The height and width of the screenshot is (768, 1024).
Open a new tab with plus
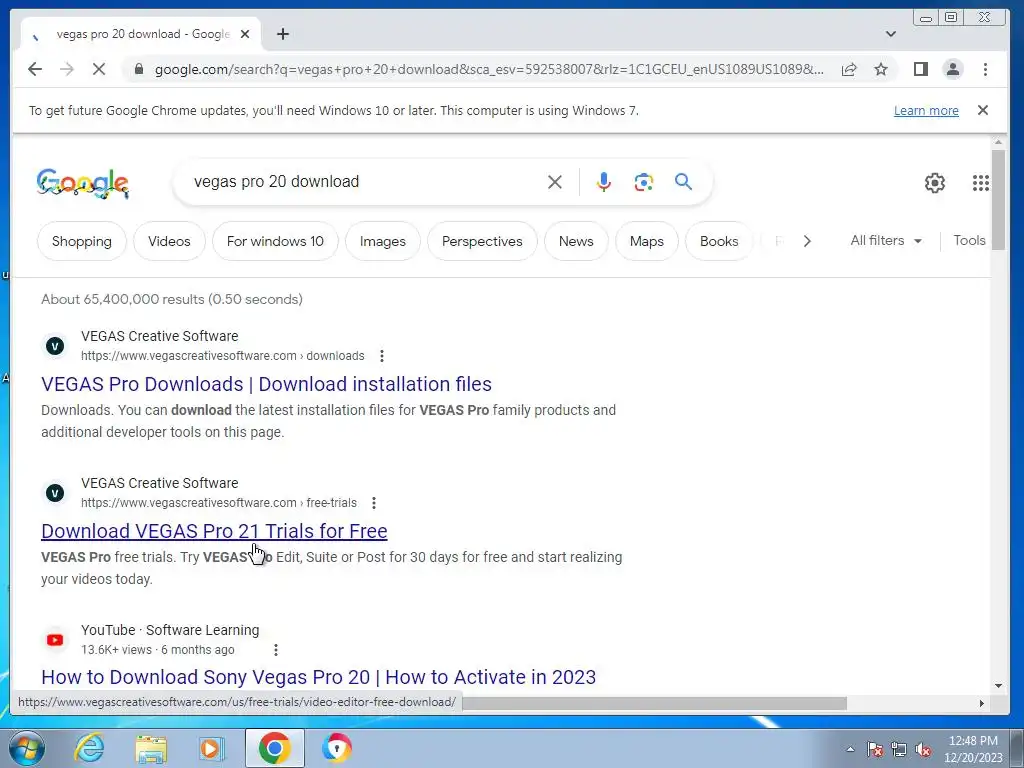coord(283,34)
